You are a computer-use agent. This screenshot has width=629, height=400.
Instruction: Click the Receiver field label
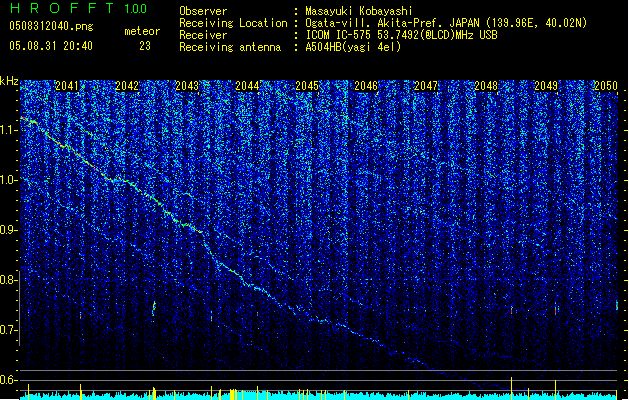(203, 35)
